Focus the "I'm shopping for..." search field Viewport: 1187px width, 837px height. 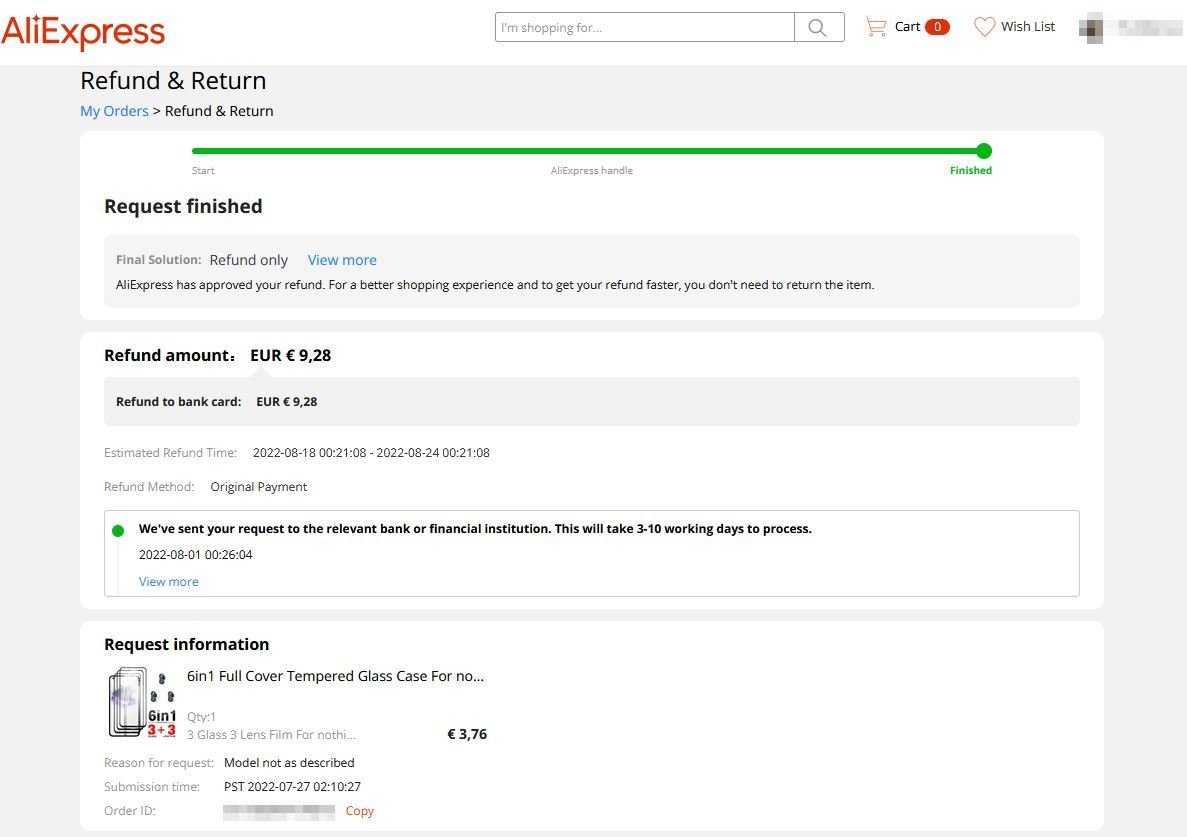pos(645,28)
